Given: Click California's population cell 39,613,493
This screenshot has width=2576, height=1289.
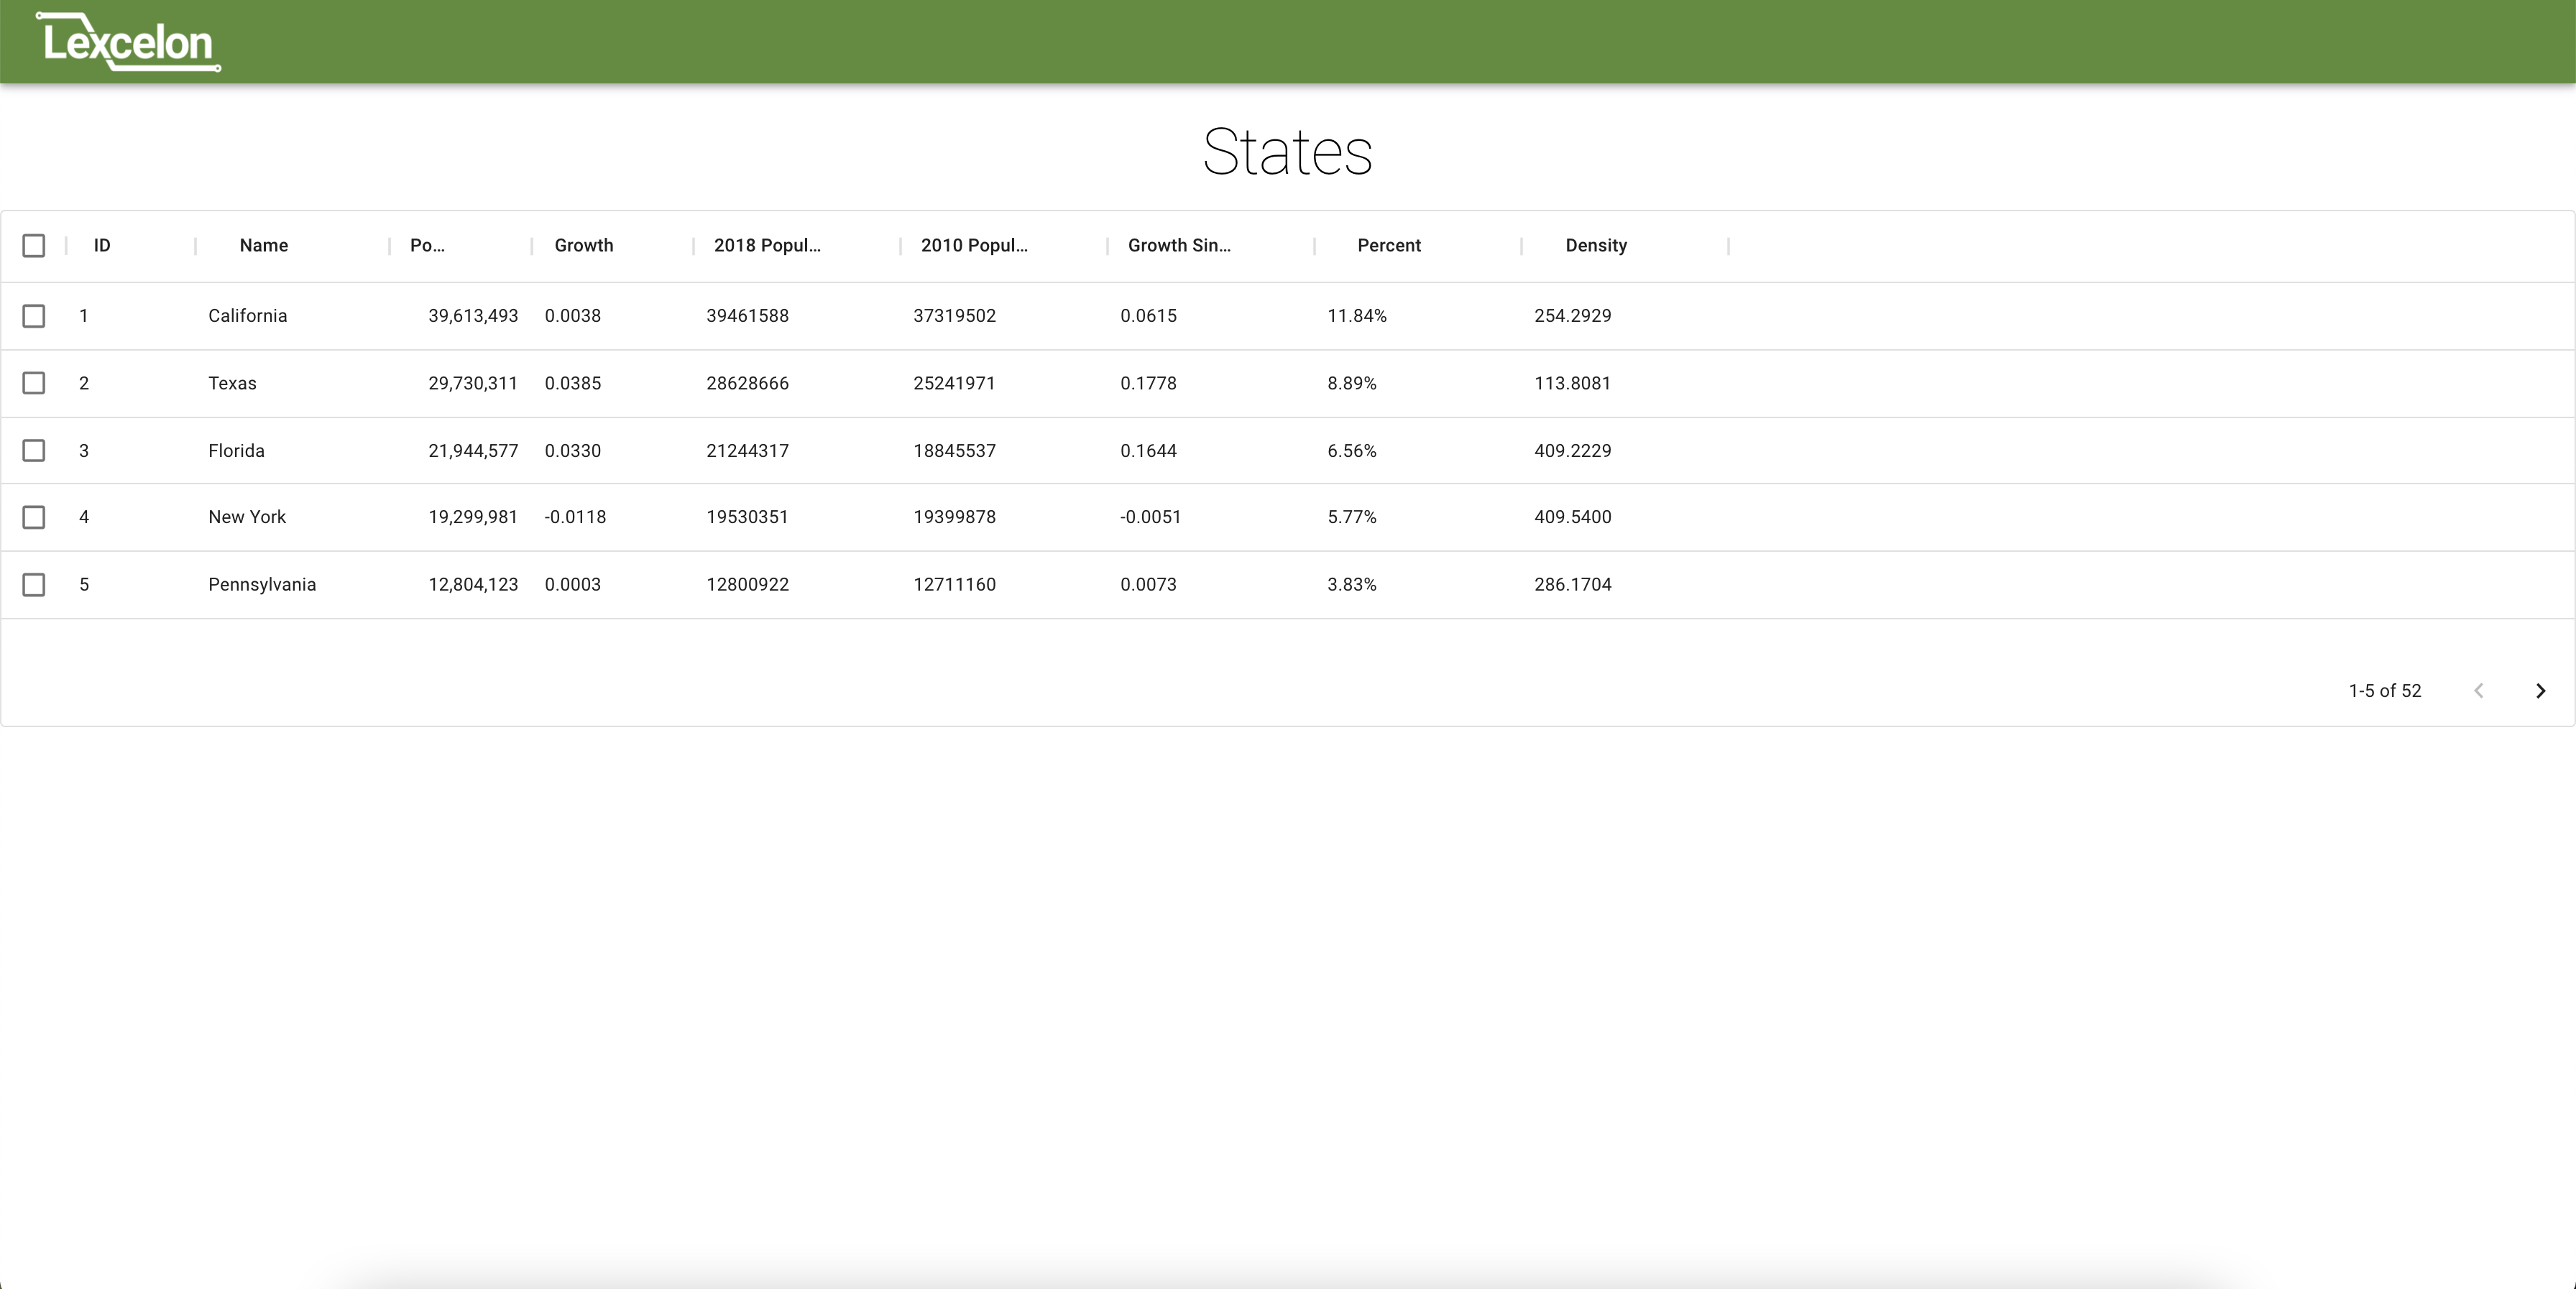Looking at the screenshot, I should (x=473, y=316).
